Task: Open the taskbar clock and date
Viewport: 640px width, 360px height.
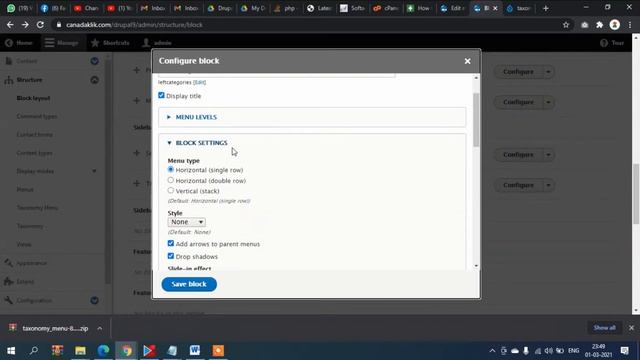Action: click(598, 351)
